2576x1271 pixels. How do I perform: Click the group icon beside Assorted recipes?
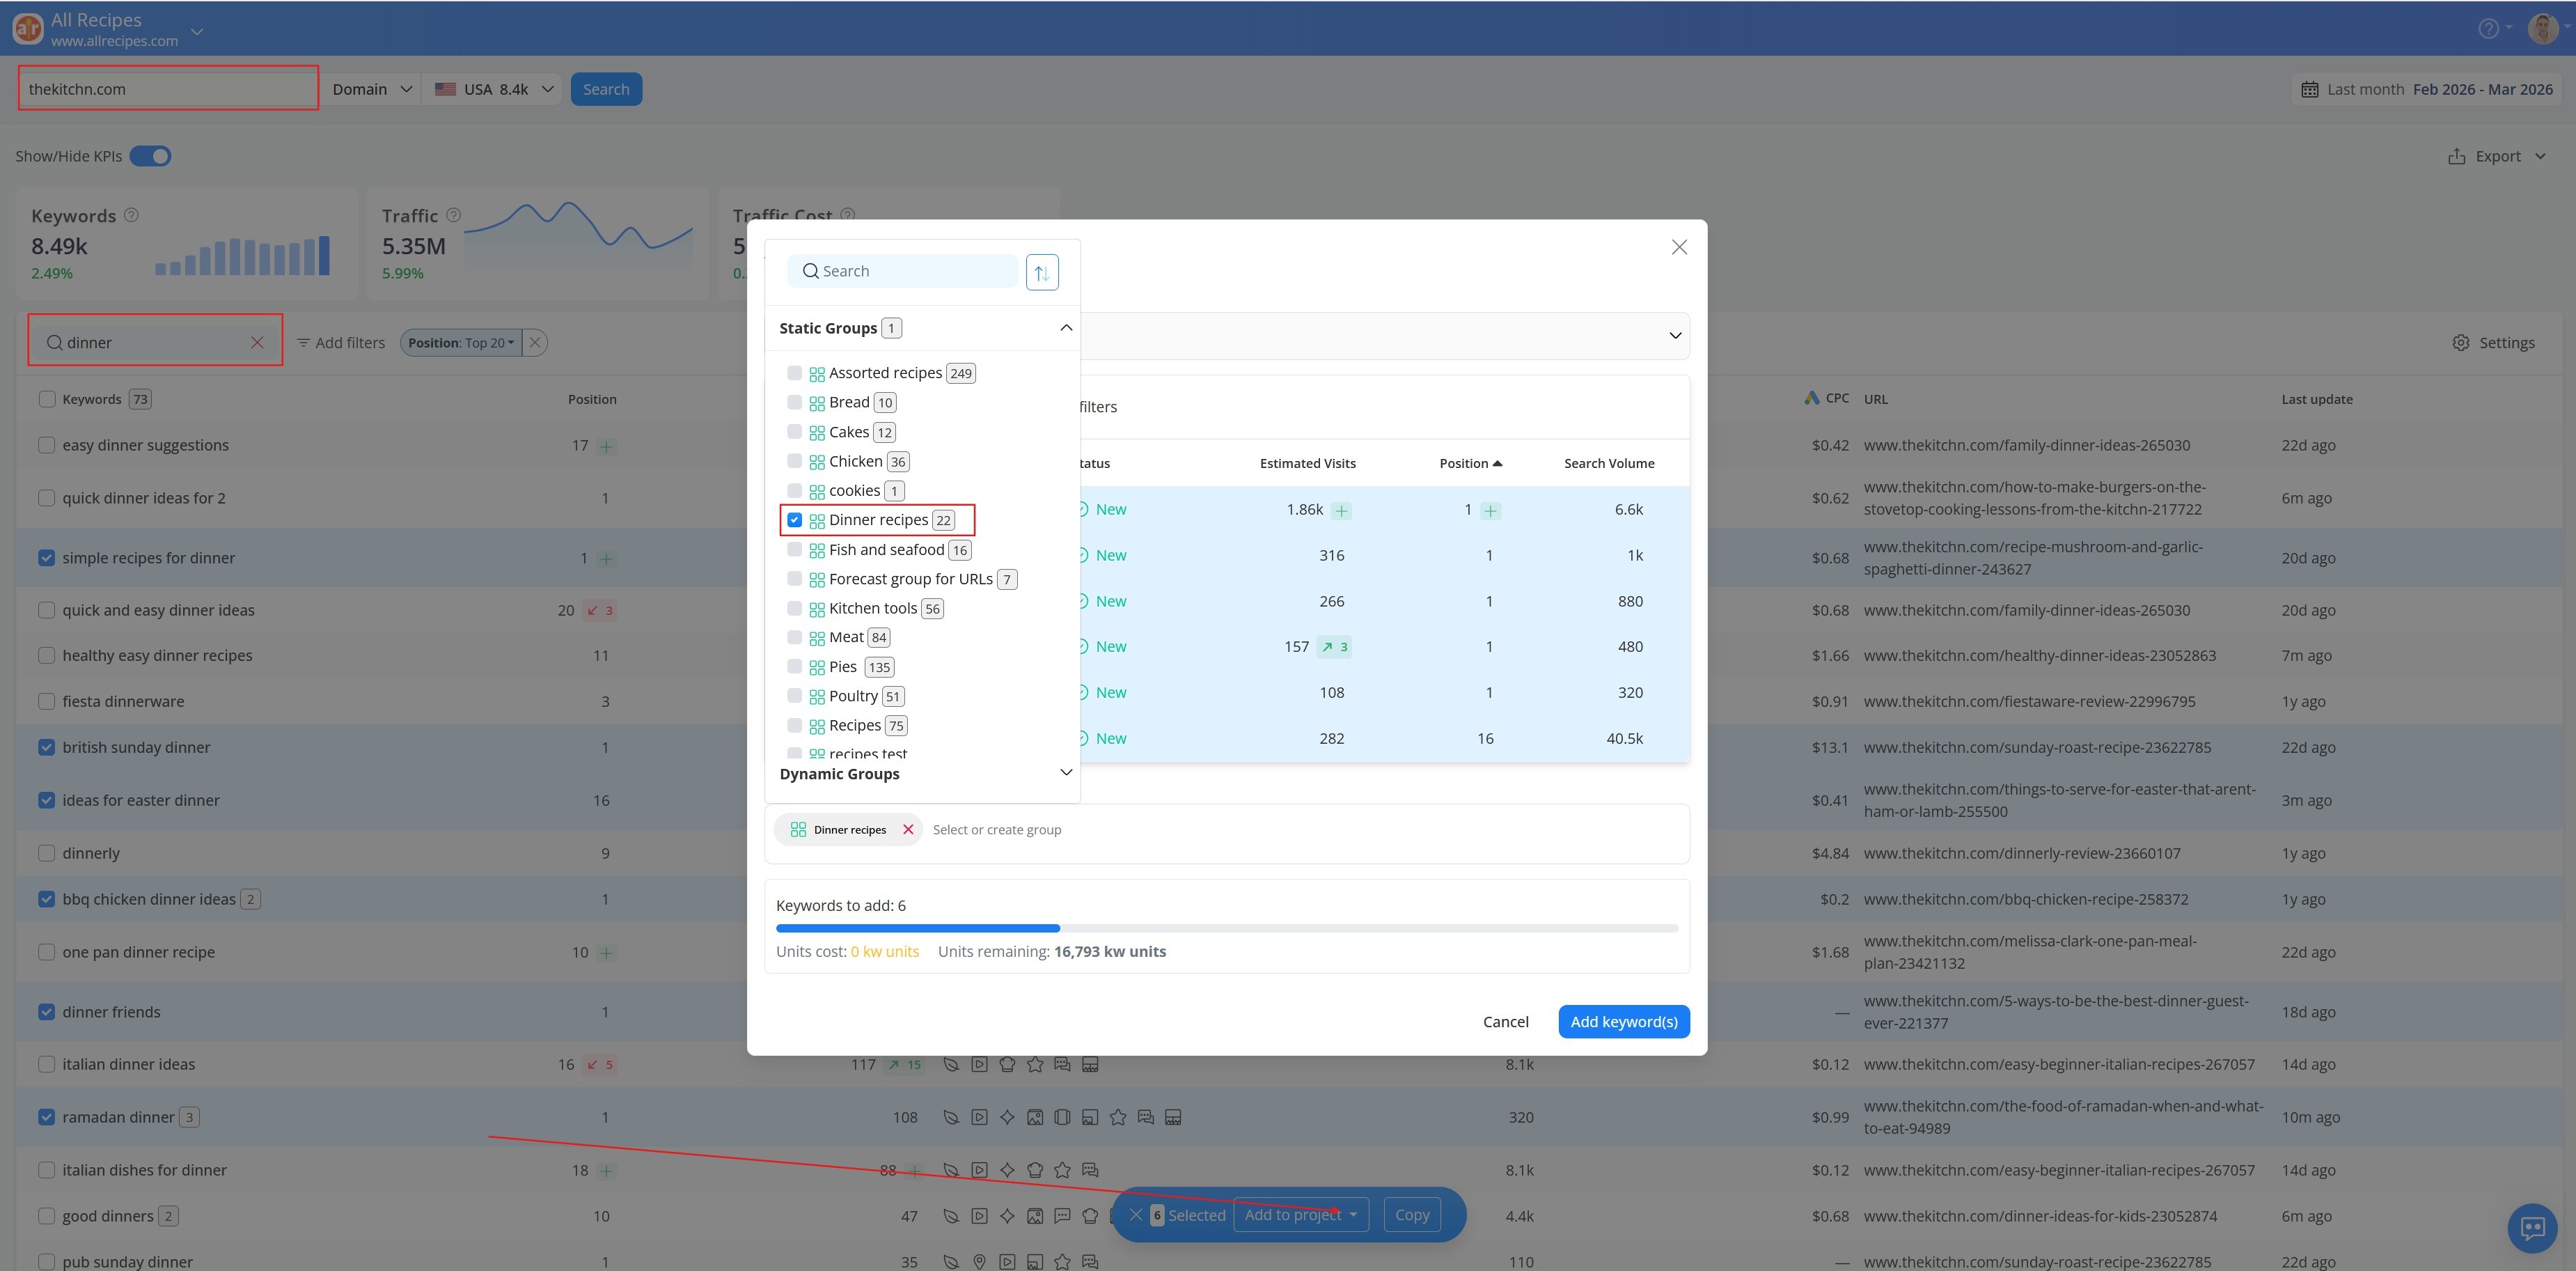[816, 373]
